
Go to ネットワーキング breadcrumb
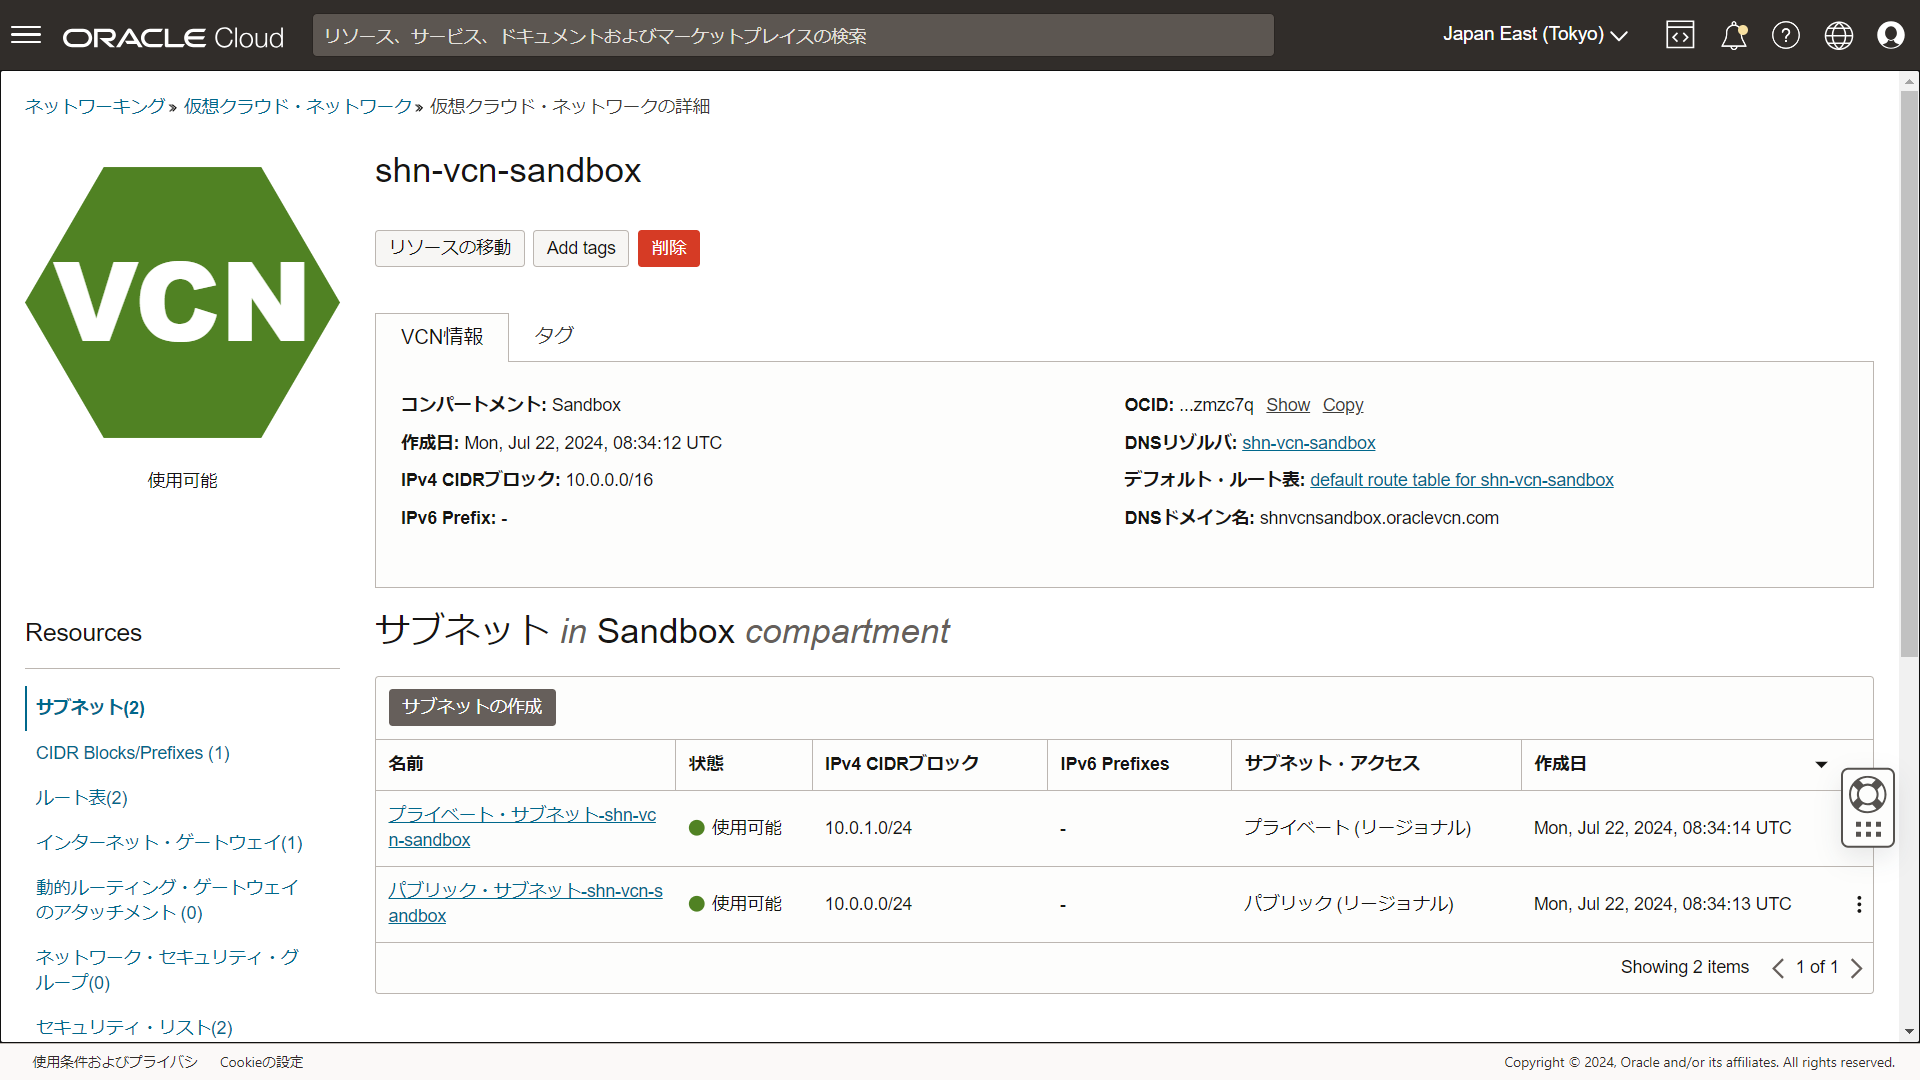click(x=95, y=106)
